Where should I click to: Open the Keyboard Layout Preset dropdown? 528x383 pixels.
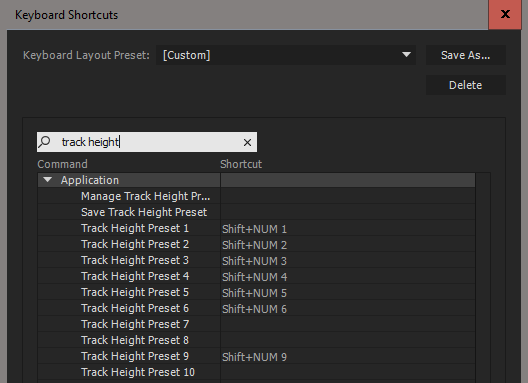286,55
